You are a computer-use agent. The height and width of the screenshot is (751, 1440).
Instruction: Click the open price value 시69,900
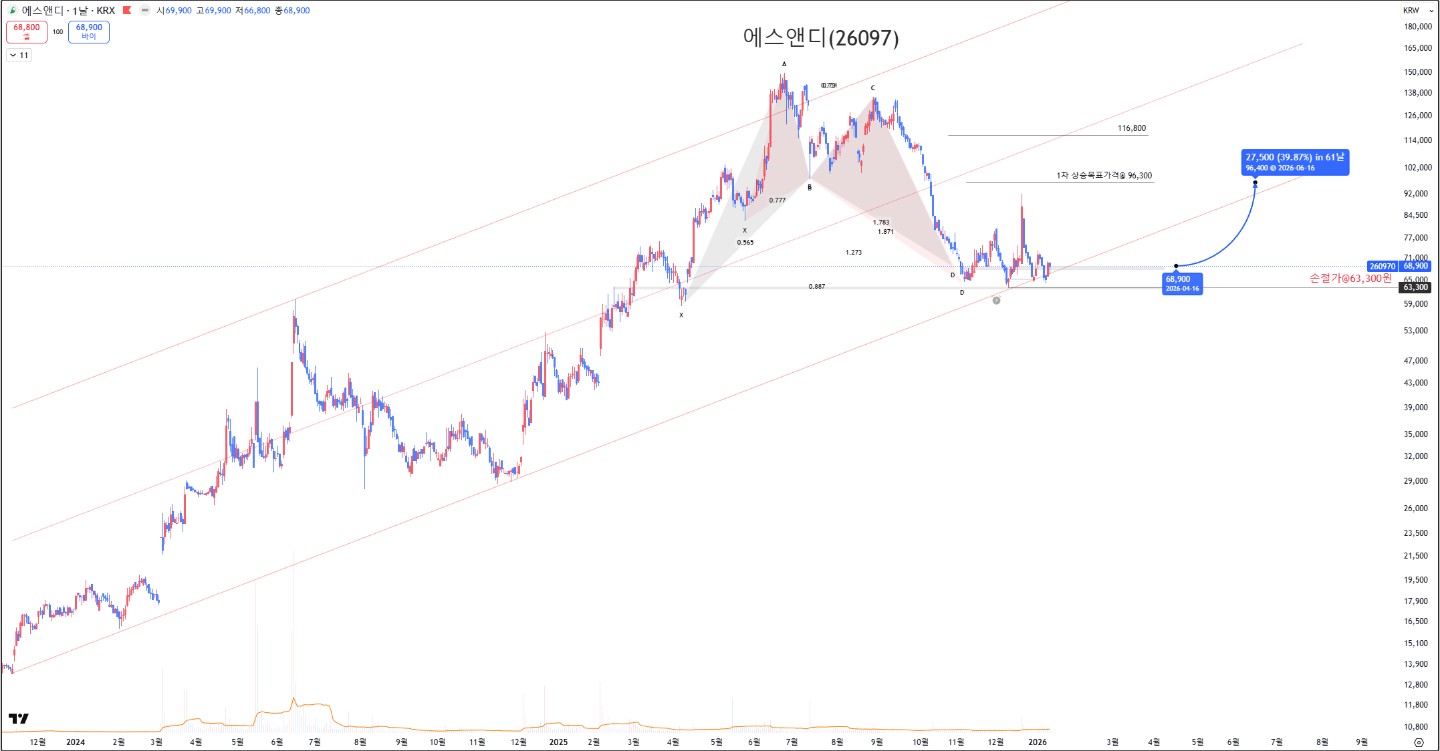[174, 10]
